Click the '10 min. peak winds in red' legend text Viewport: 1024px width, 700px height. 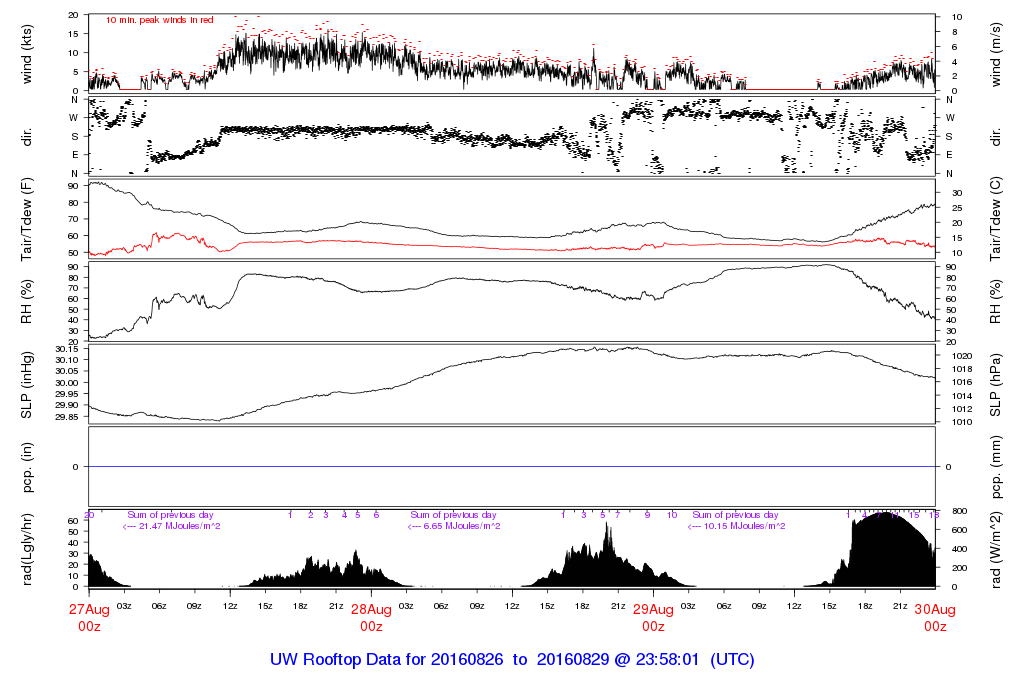pos(159,20)
